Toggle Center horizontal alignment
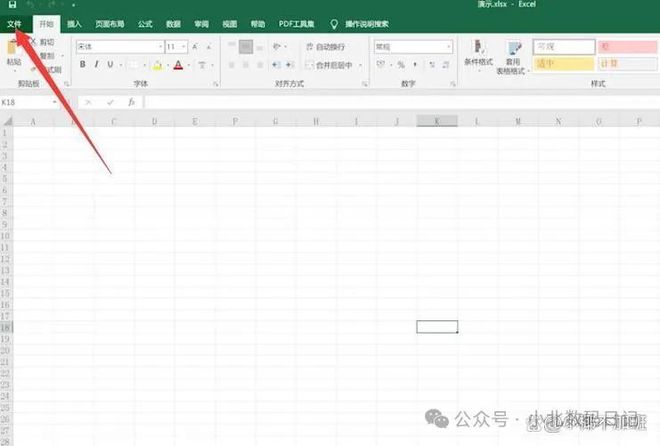This screenshot has height=446, width=660. (x=246, y=65)
